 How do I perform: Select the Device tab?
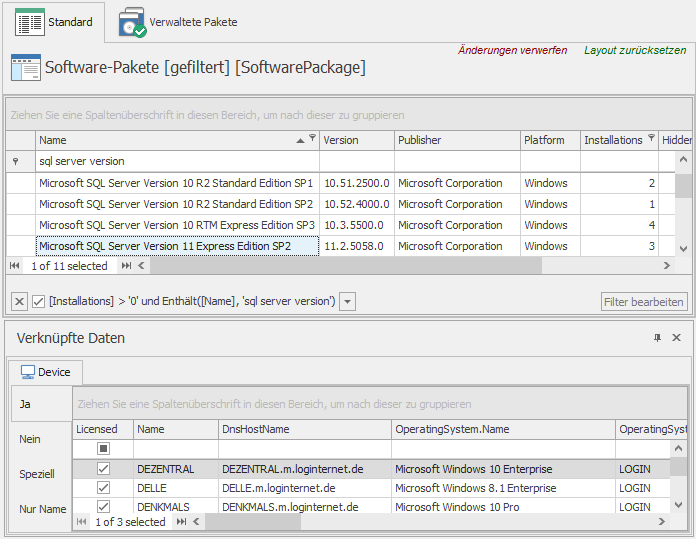point(45,372)
